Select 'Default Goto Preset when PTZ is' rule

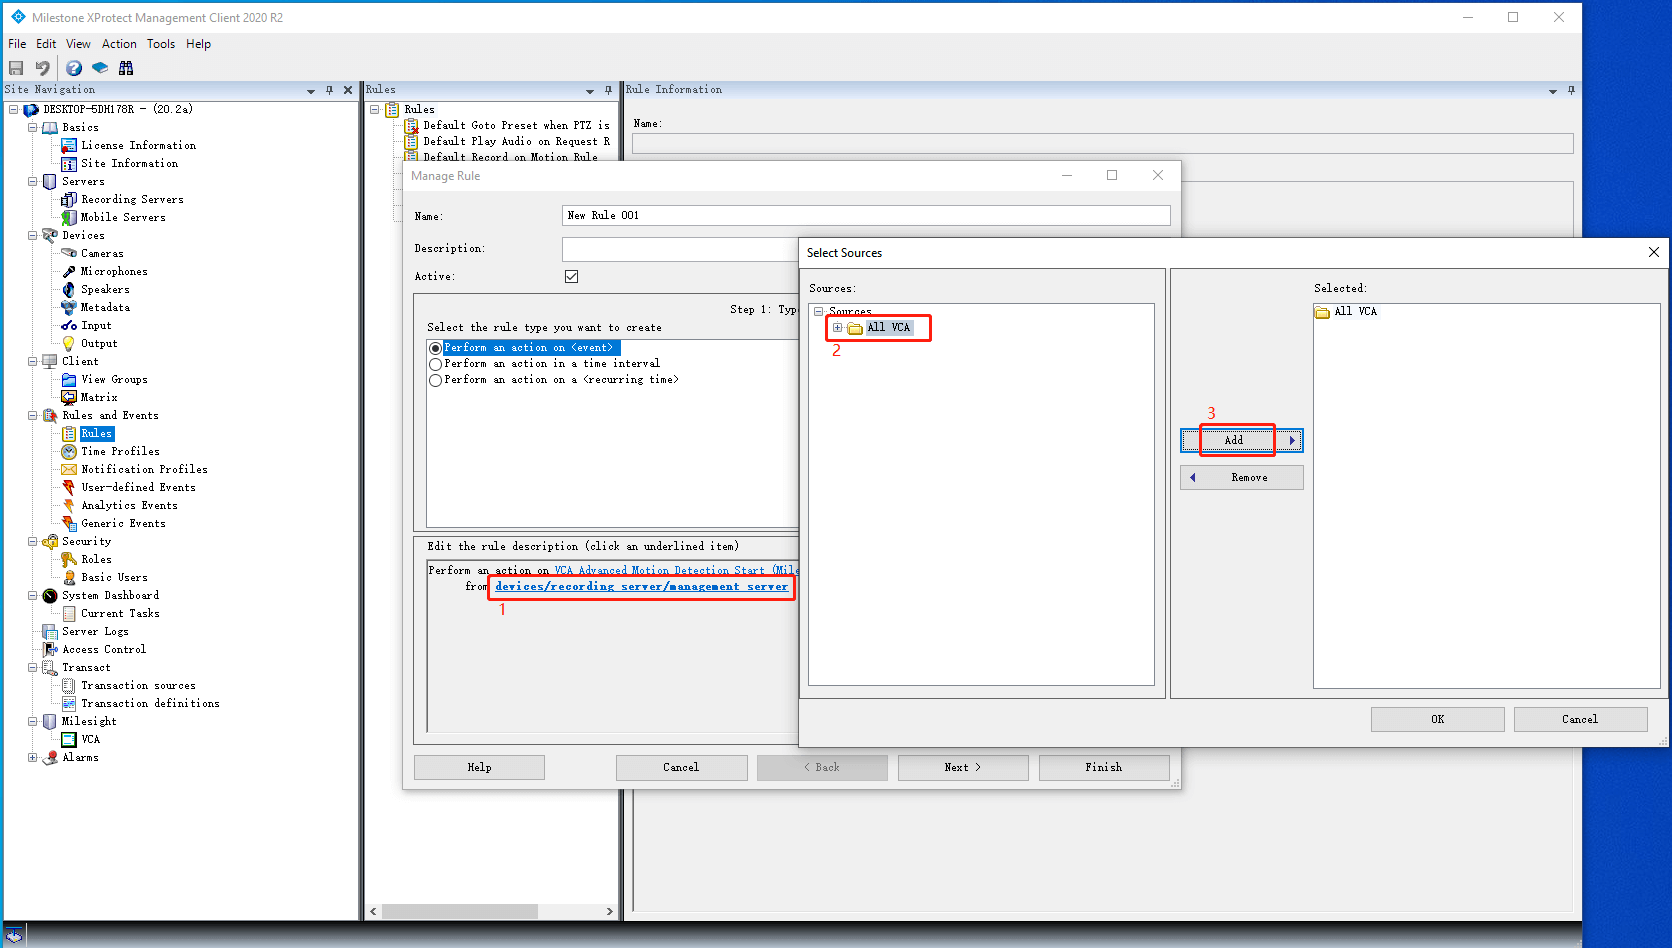[x=516, y=125]
